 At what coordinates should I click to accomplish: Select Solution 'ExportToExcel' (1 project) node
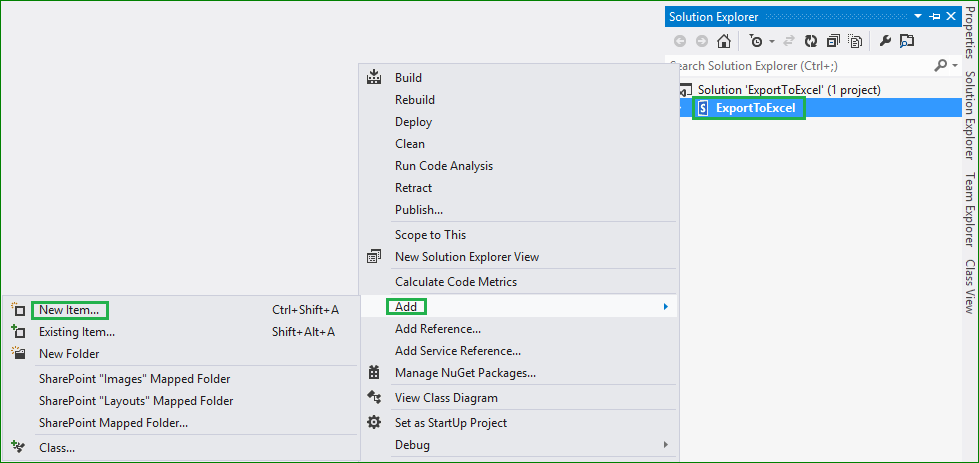pos(789,90)
